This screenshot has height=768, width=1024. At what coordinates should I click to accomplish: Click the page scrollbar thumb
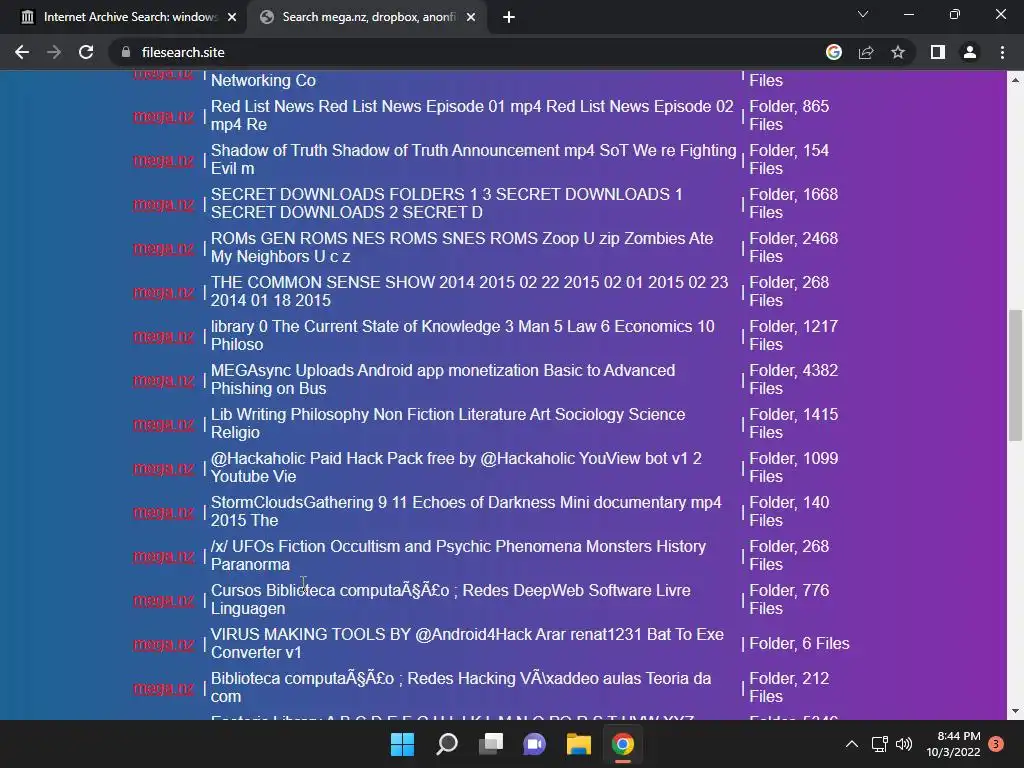[x=1015, y=376]
